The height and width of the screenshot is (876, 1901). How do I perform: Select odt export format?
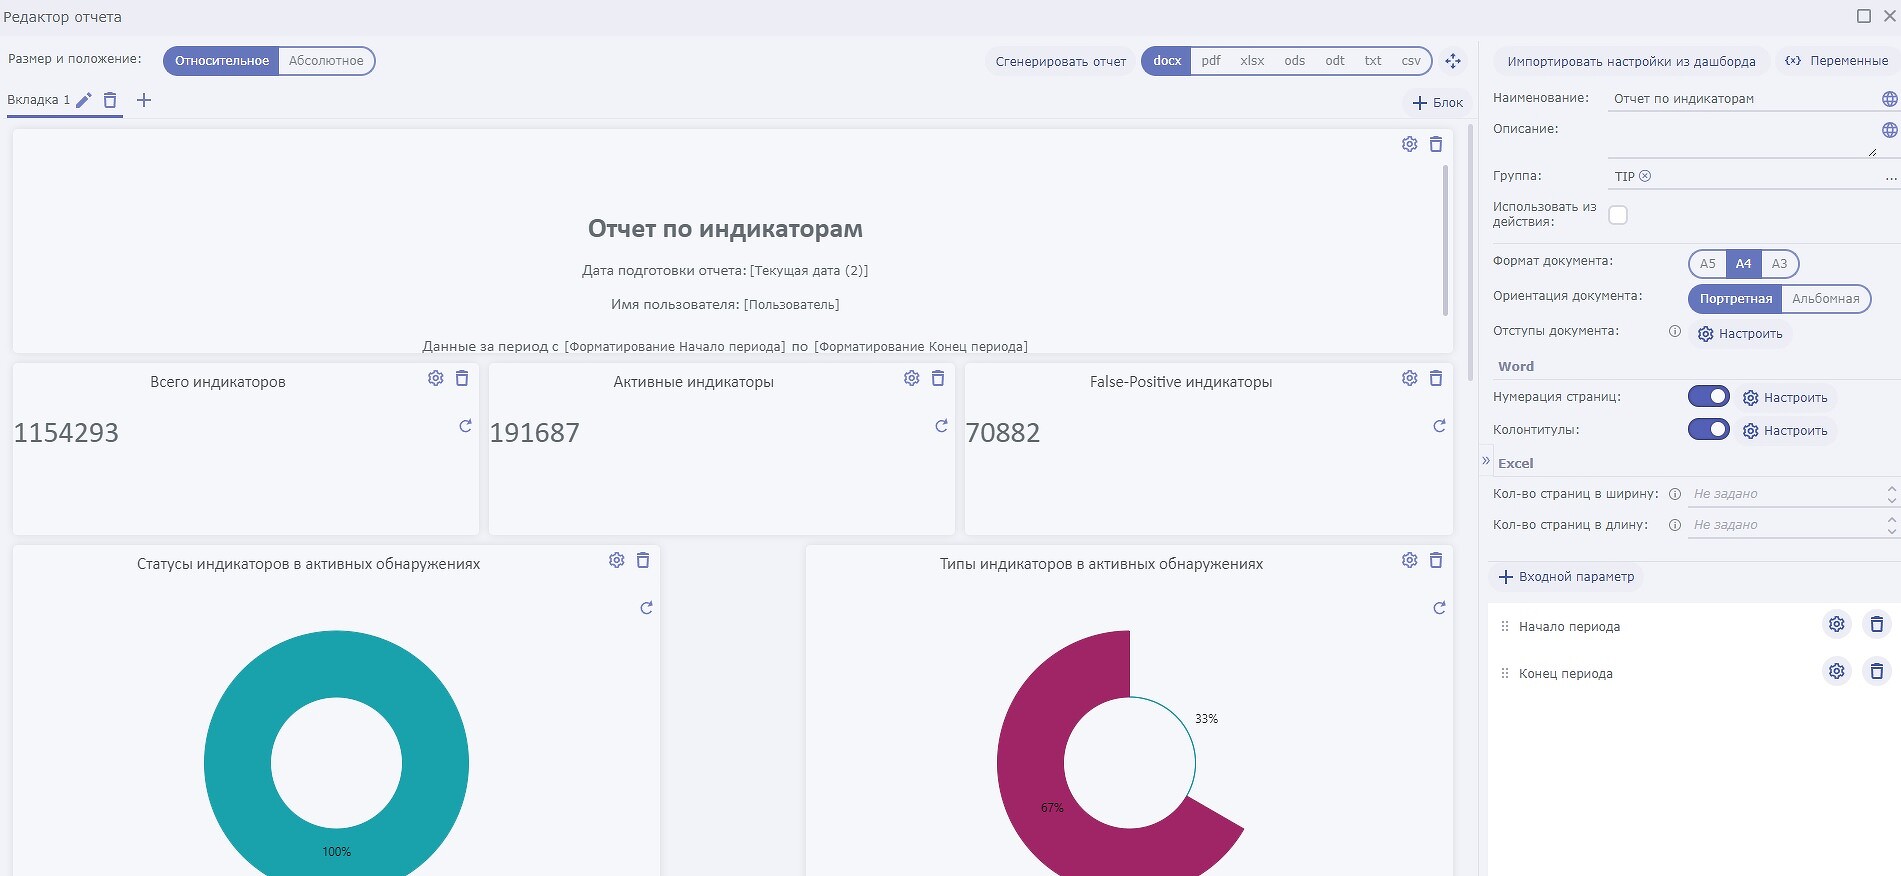click(1335, 61)
